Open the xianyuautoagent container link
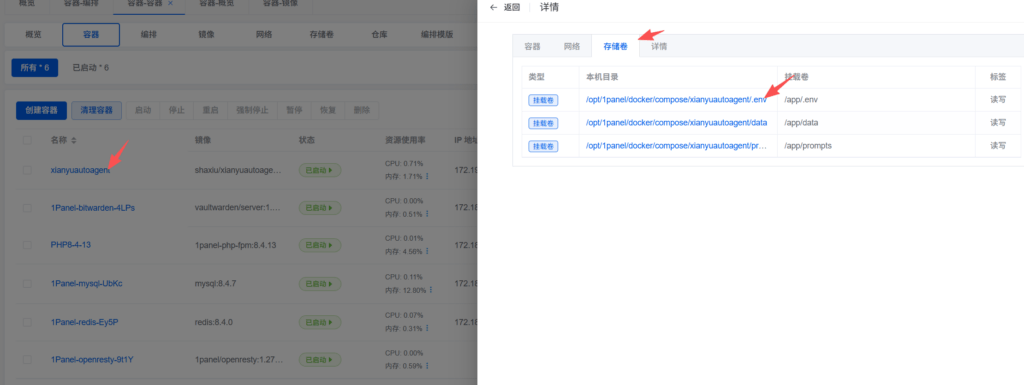 coord(80,170)
